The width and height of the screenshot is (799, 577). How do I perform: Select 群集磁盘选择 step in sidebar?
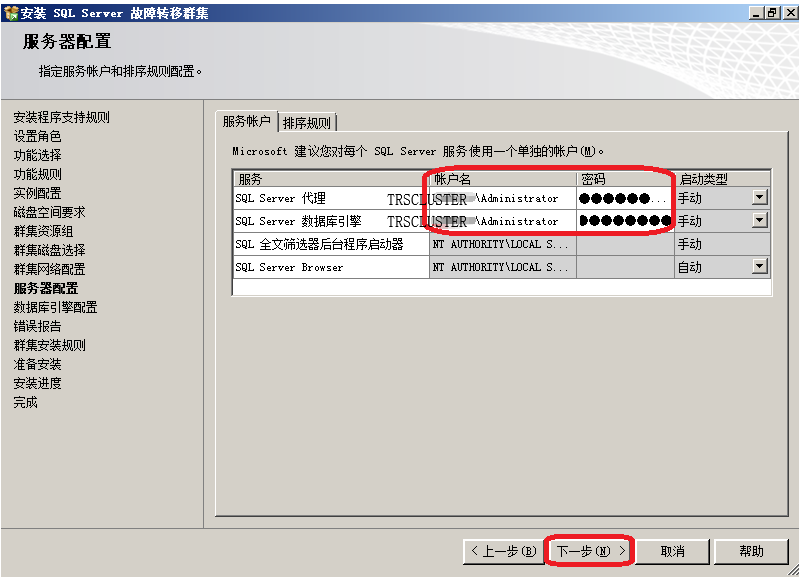click(x=49, y=250)
